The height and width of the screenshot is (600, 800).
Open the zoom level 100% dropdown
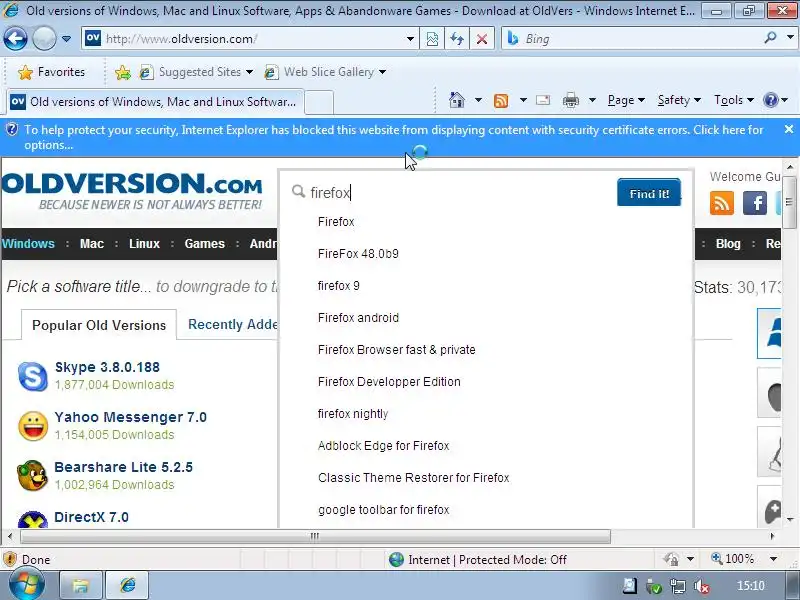[x=773, y=559]
